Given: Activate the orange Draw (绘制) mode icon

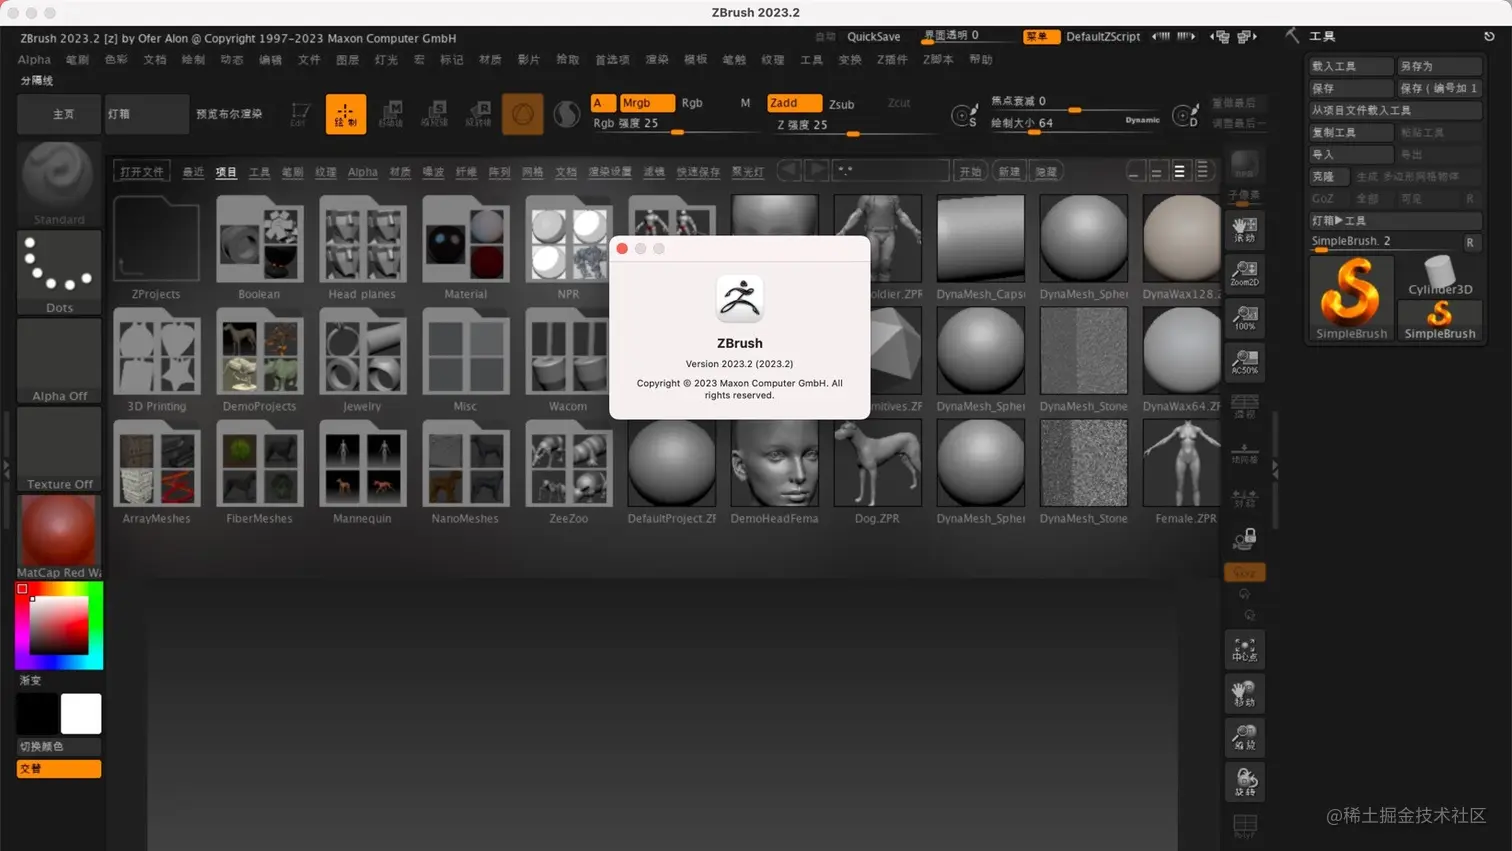Looking at the screenshot, I should [345, 114].
